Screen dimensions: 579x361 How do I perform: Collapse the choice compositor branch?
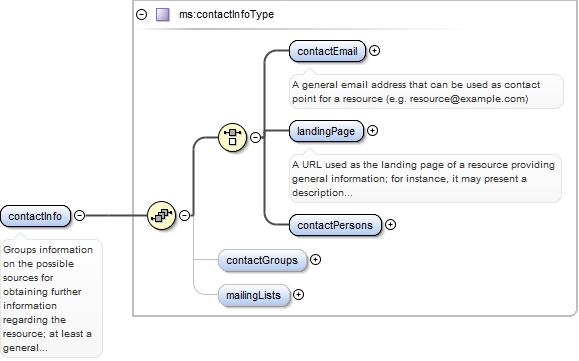[x=255, y=137]
